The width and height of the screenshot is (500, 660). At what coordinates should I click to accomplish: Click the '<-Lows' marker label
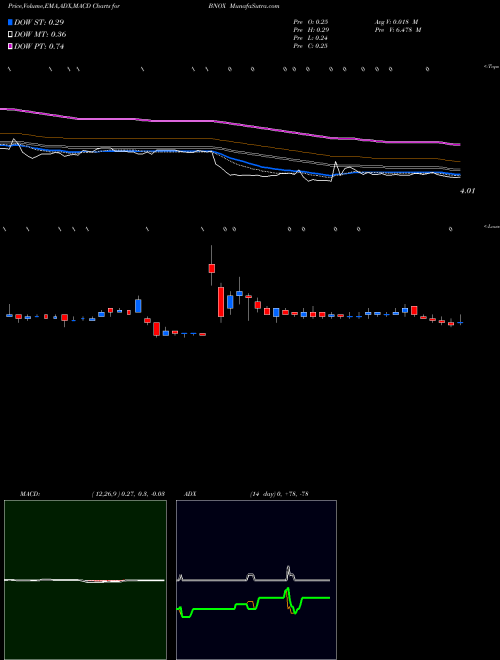pyautogui.click(x=491, y=226)
